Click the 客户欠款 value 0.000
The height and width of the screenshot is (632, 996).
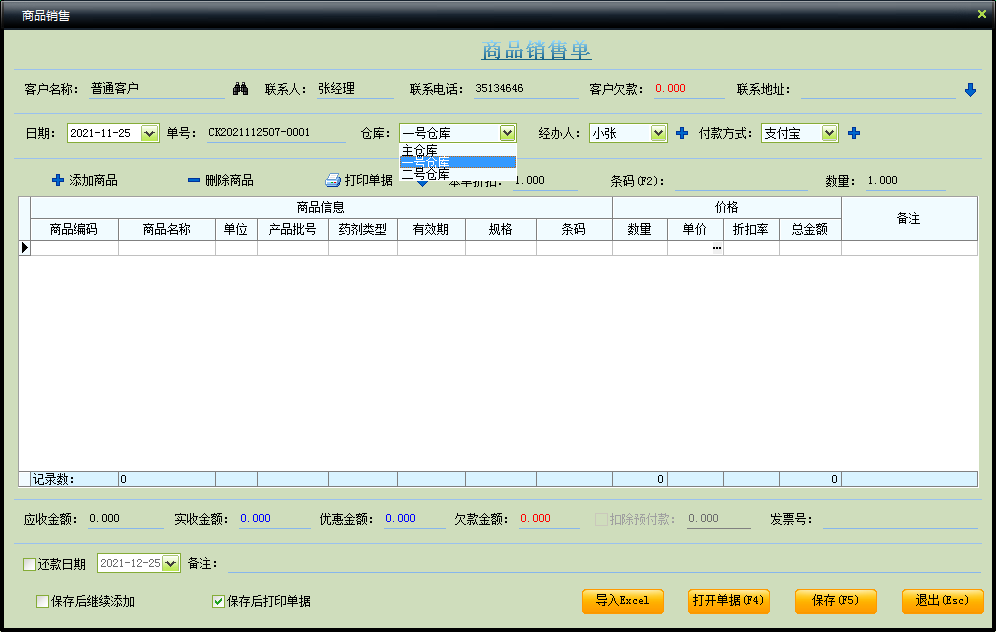671,88
